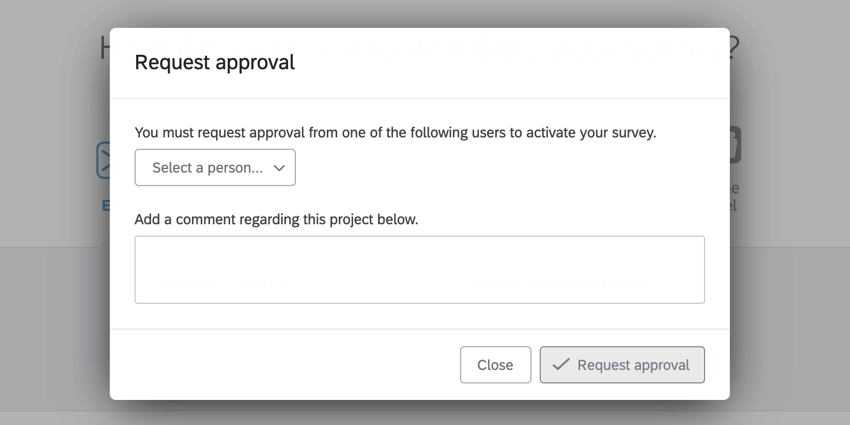Viewport: 850px width, 425px height.
Task: Click the "Request approval" dialog title
Action: [215, 62]
